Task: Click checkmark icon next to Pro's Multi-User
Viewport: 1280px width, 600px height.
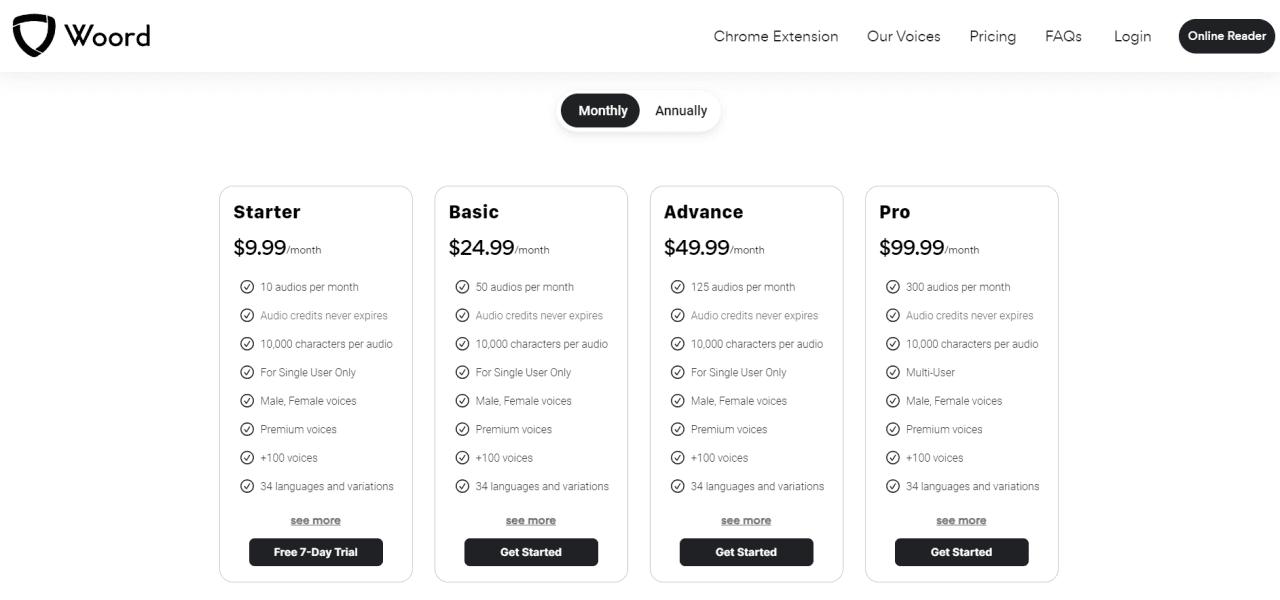Action: 893,372
